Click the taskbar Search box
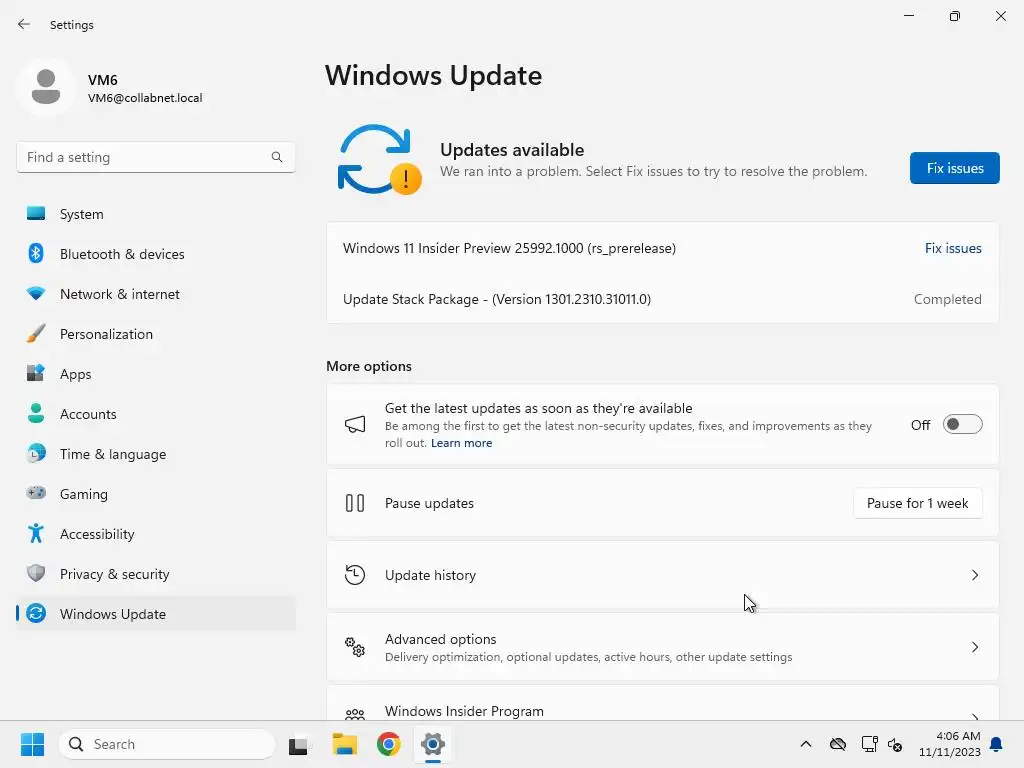Image resolution: width=1024 pixels, height=768 pixels. point(167,744)
